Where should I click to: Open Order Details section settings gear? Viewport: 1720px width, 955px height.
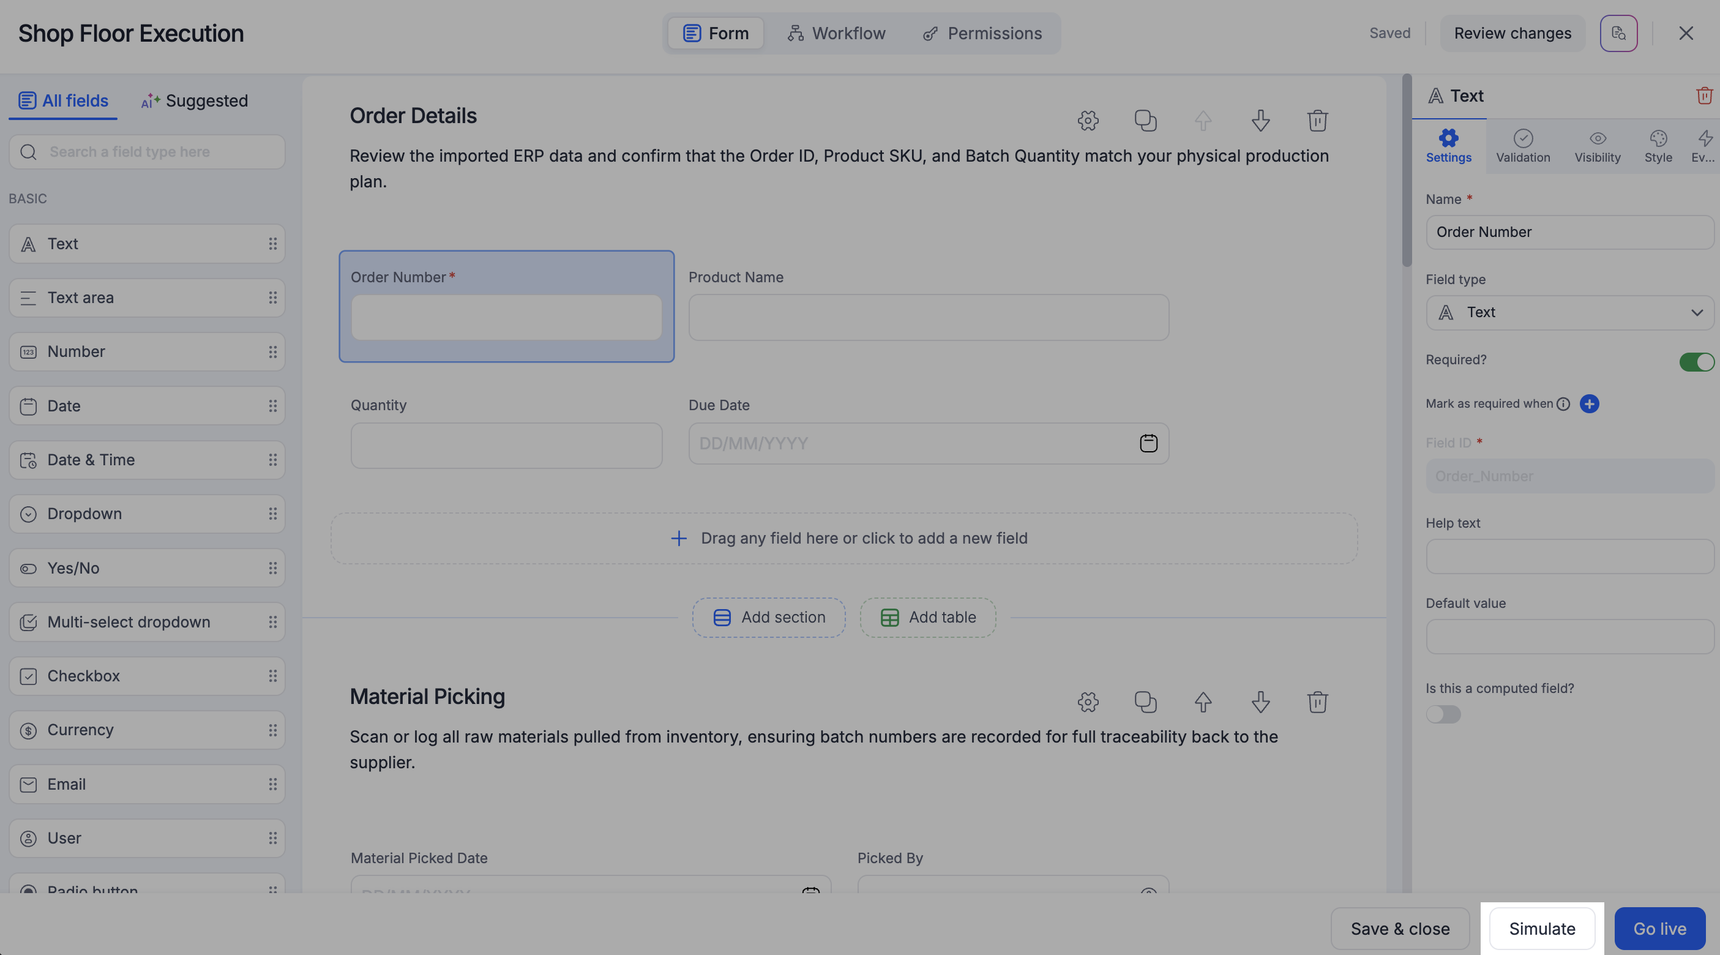(1088, 121)
